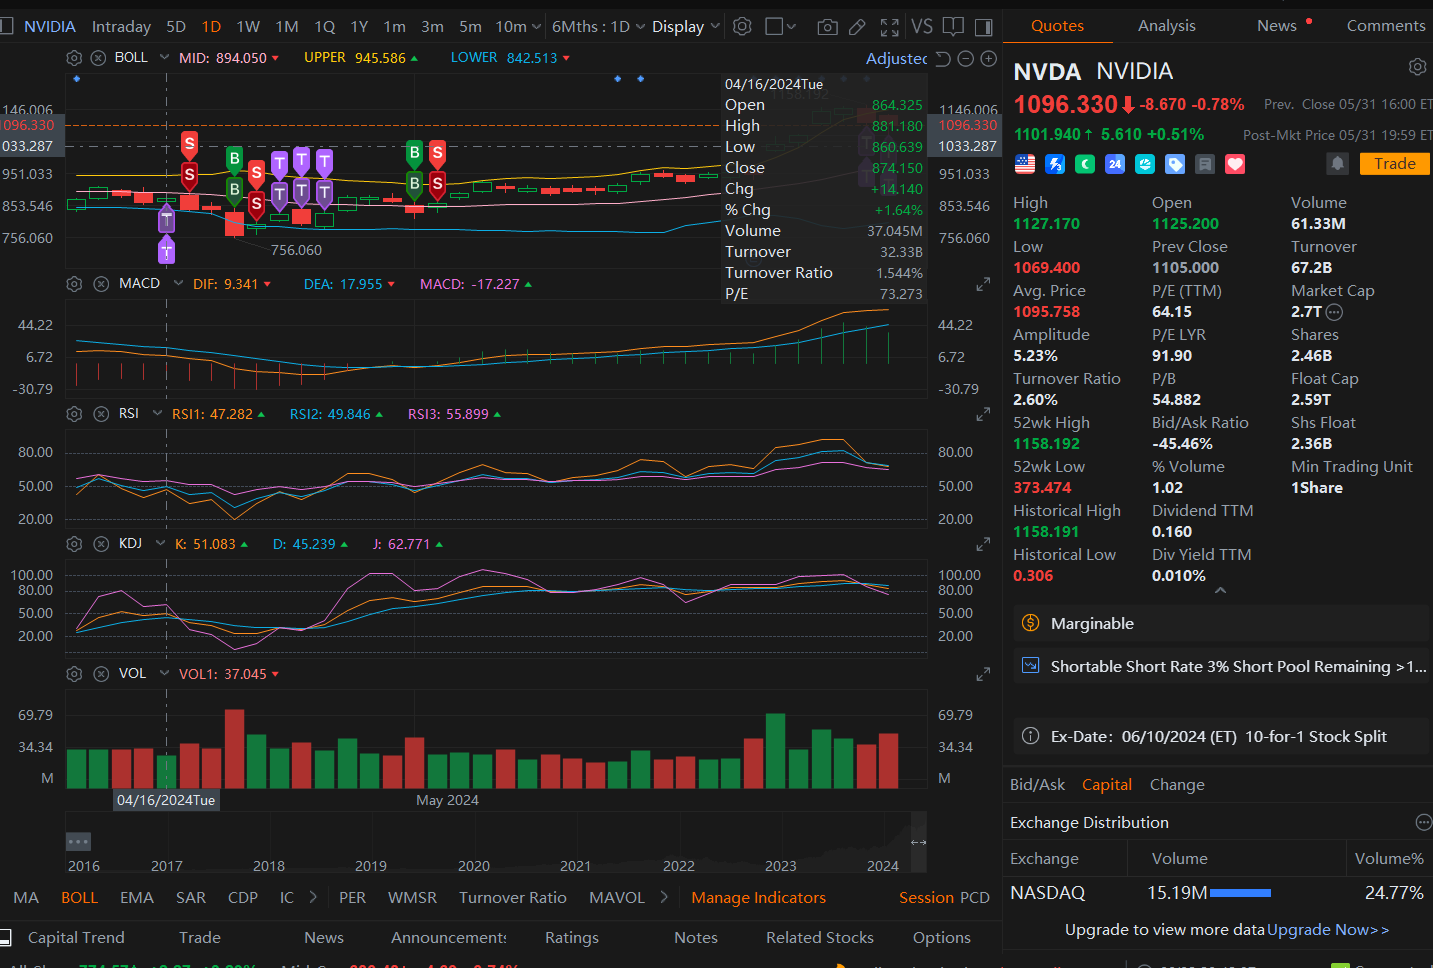Enter fullscreen chart mode

889,27
